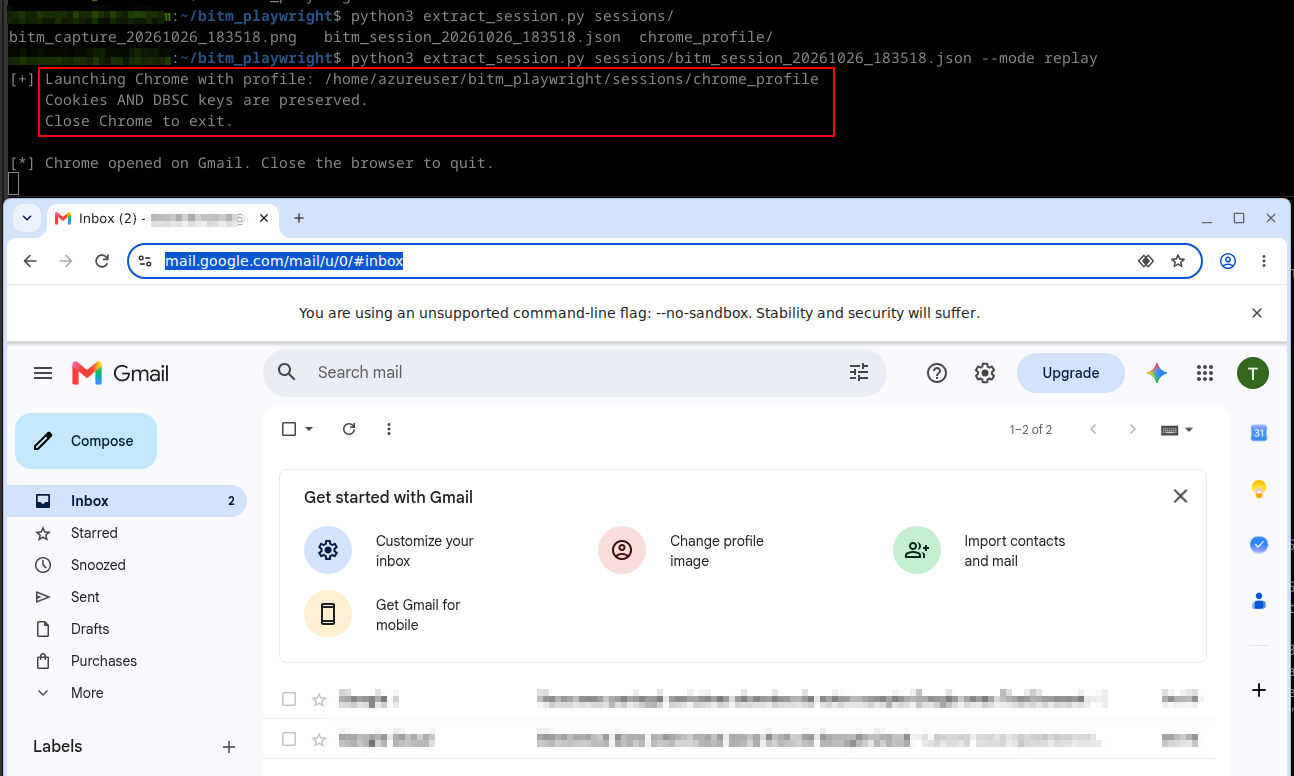This screenshot has width=1294, height=776.
Task: Open Gmail Settings gear
Action: pos(985,373)
